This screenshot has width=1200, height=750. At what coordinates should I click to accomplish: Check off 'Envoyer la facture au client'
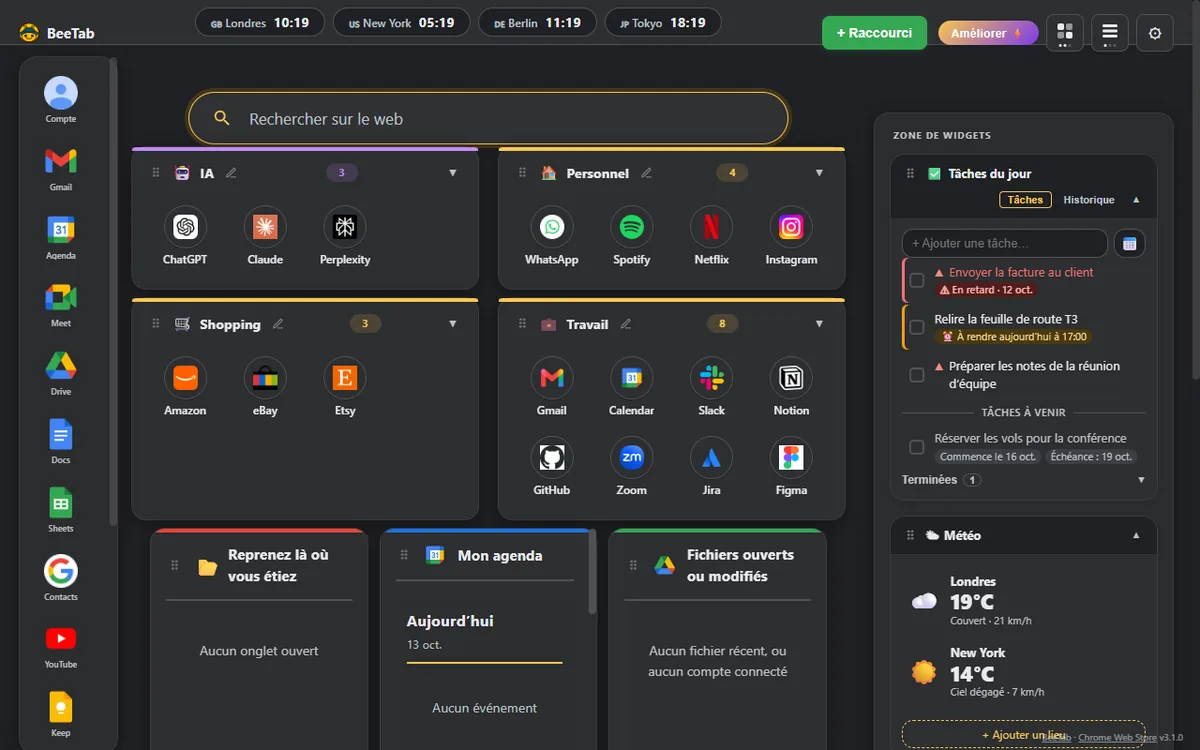[x=916, y=280]
